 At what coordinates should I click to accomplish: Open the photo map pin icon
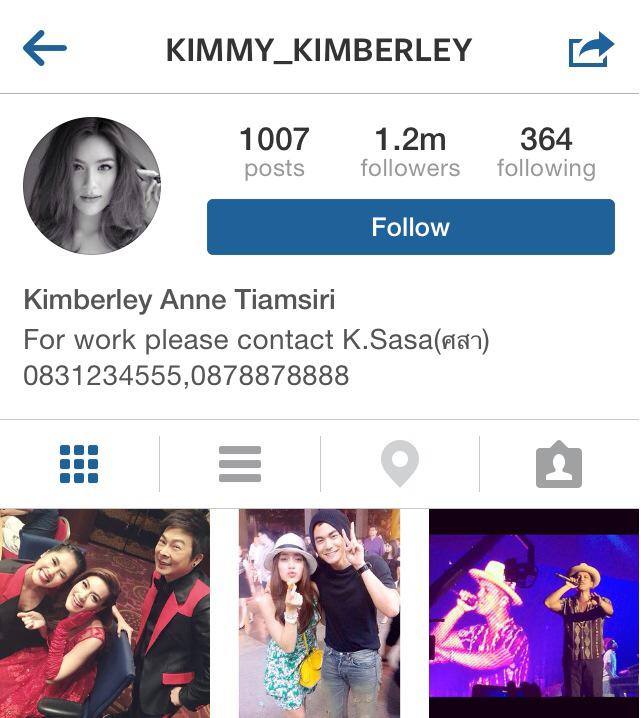click(x=400, y=463)
